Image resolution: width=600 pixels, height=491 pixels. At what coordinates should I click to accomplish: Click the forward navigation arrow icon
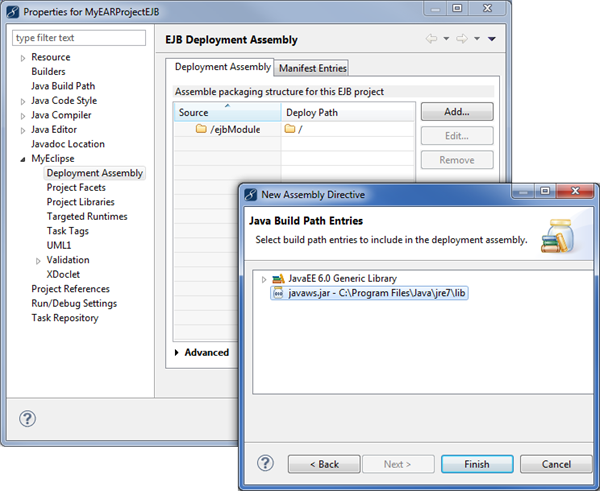click(462, 39)
